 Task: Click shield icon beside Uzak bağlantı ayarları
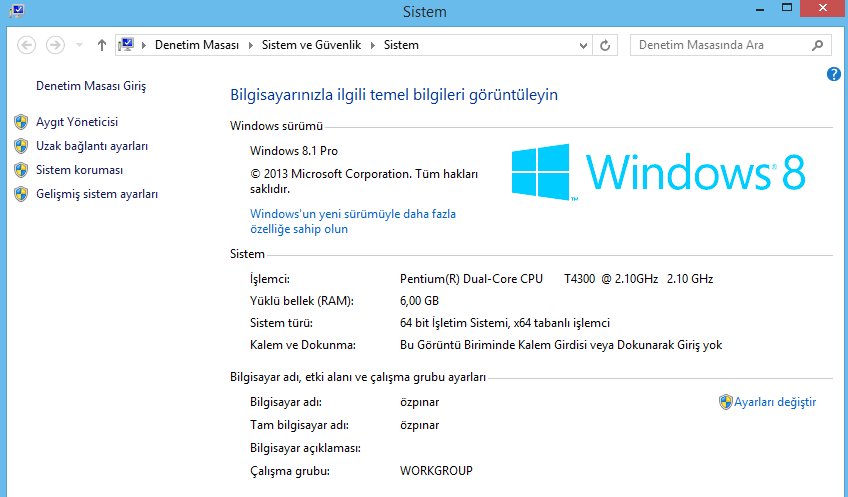(x=21, y=146)
